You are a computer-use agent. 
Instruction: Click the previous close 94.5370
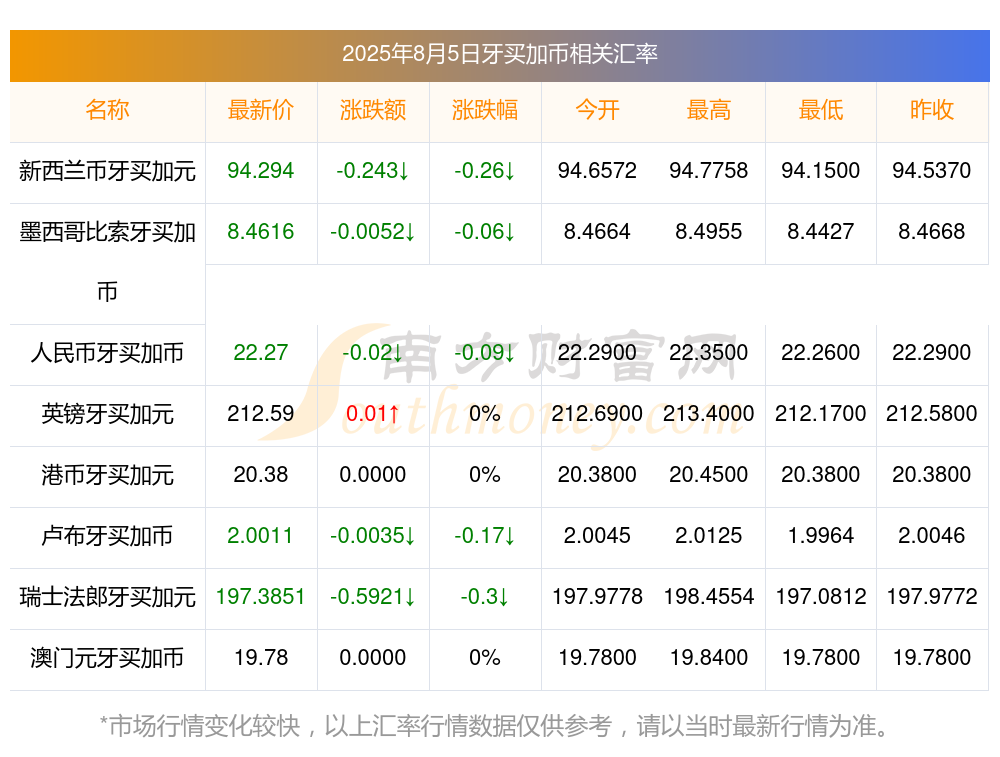click(932, 170)
